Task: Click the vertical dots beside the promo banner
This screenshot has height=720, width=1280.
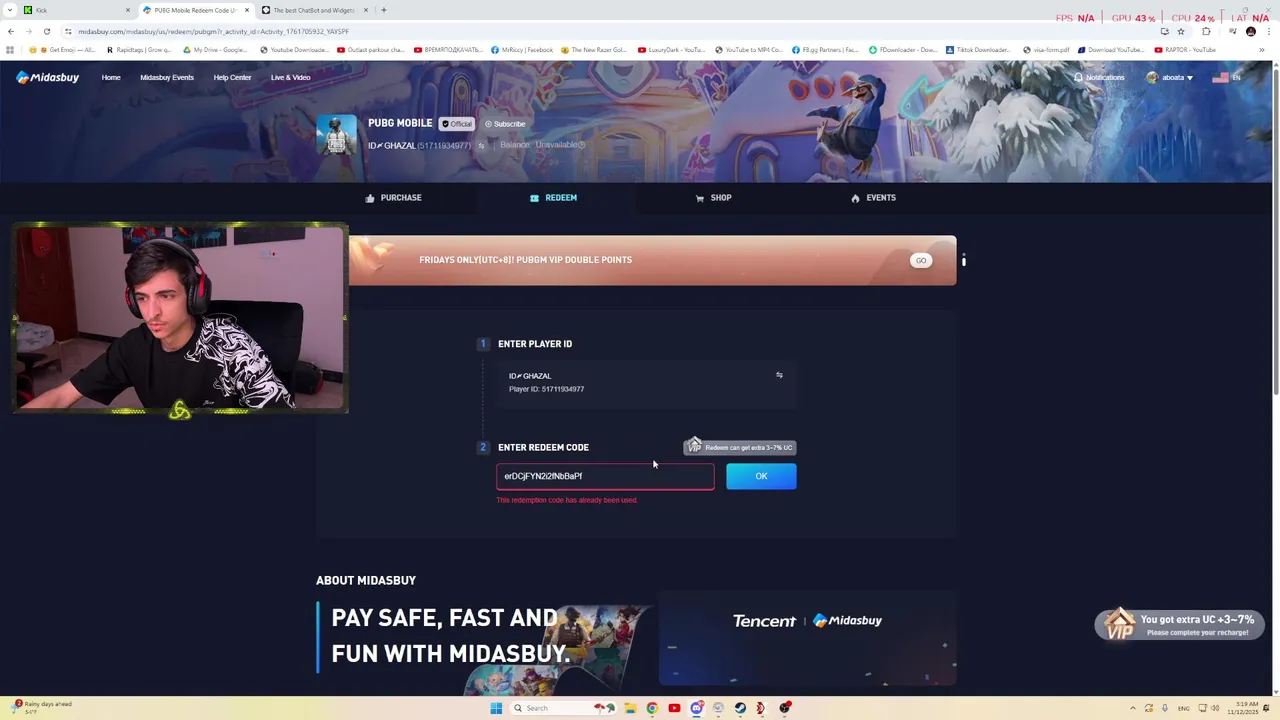Action: (963, 261)
